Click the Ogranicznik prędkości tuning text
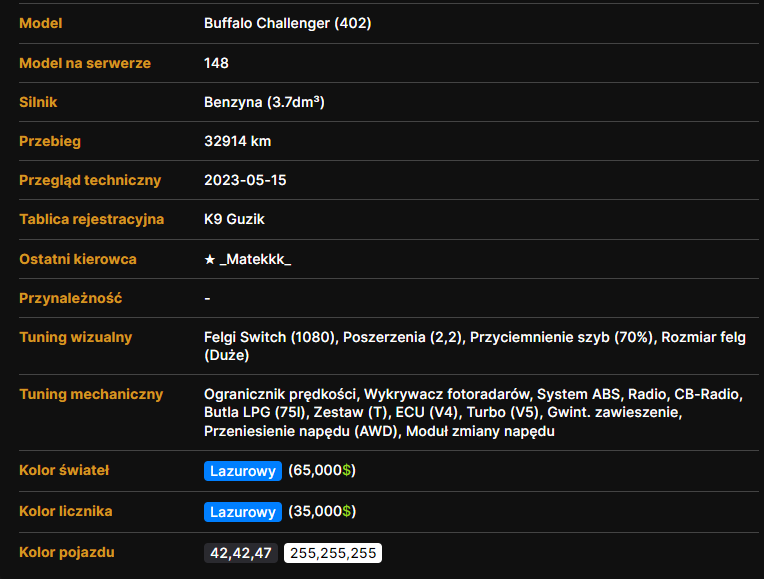 (x=280, y=394)
